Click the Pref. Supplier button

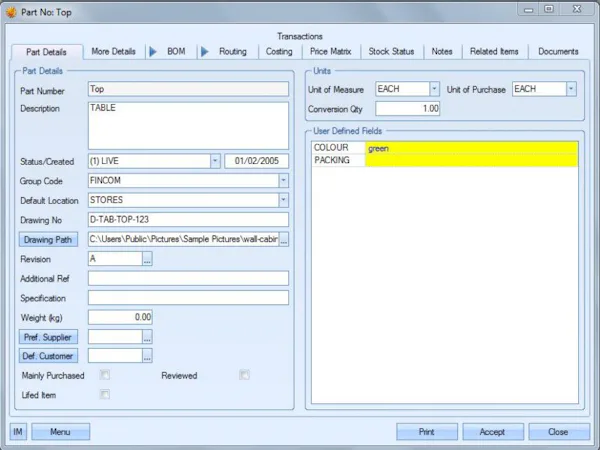[48, 337]
